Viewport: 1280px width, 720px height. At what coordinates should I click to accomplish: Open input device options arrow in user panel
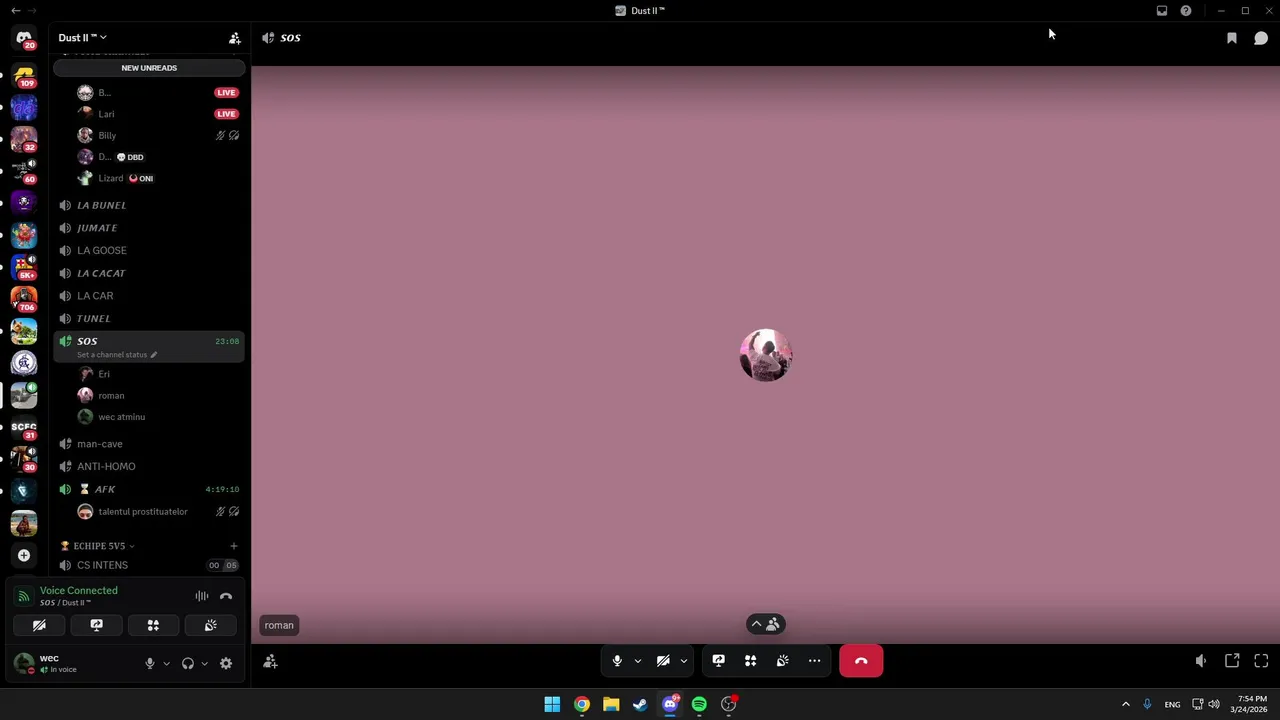click(x=166, y=663)
